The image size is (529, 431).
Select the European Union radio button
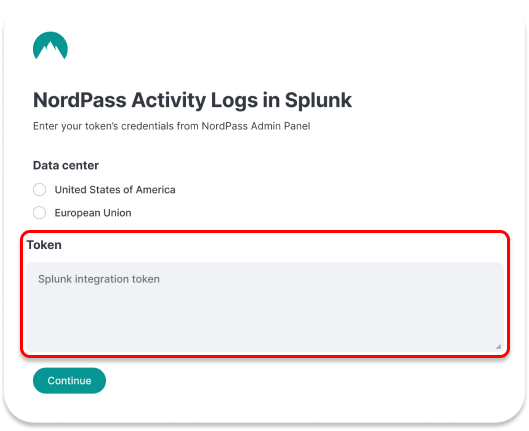tap(39, 213)
